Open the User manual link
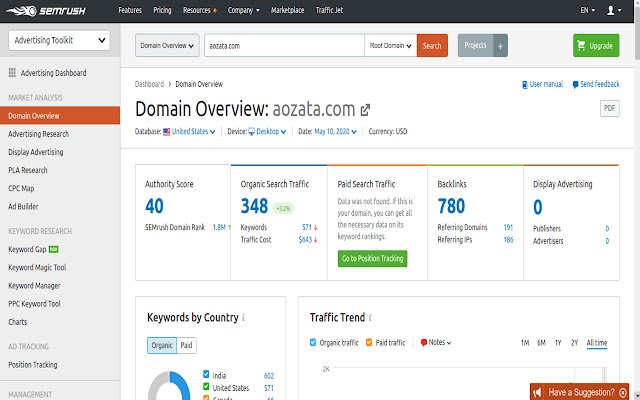The image size is (640, 400). click(543, 84)
